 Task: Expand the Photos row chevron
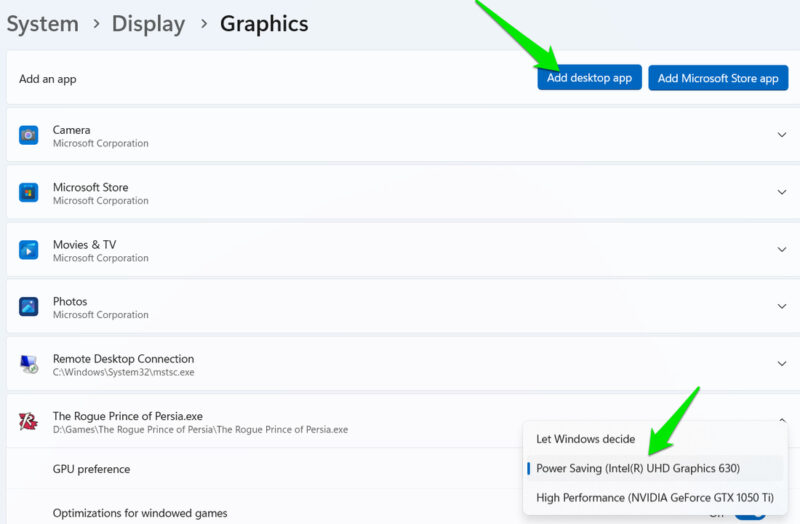(x=782, y=306)
